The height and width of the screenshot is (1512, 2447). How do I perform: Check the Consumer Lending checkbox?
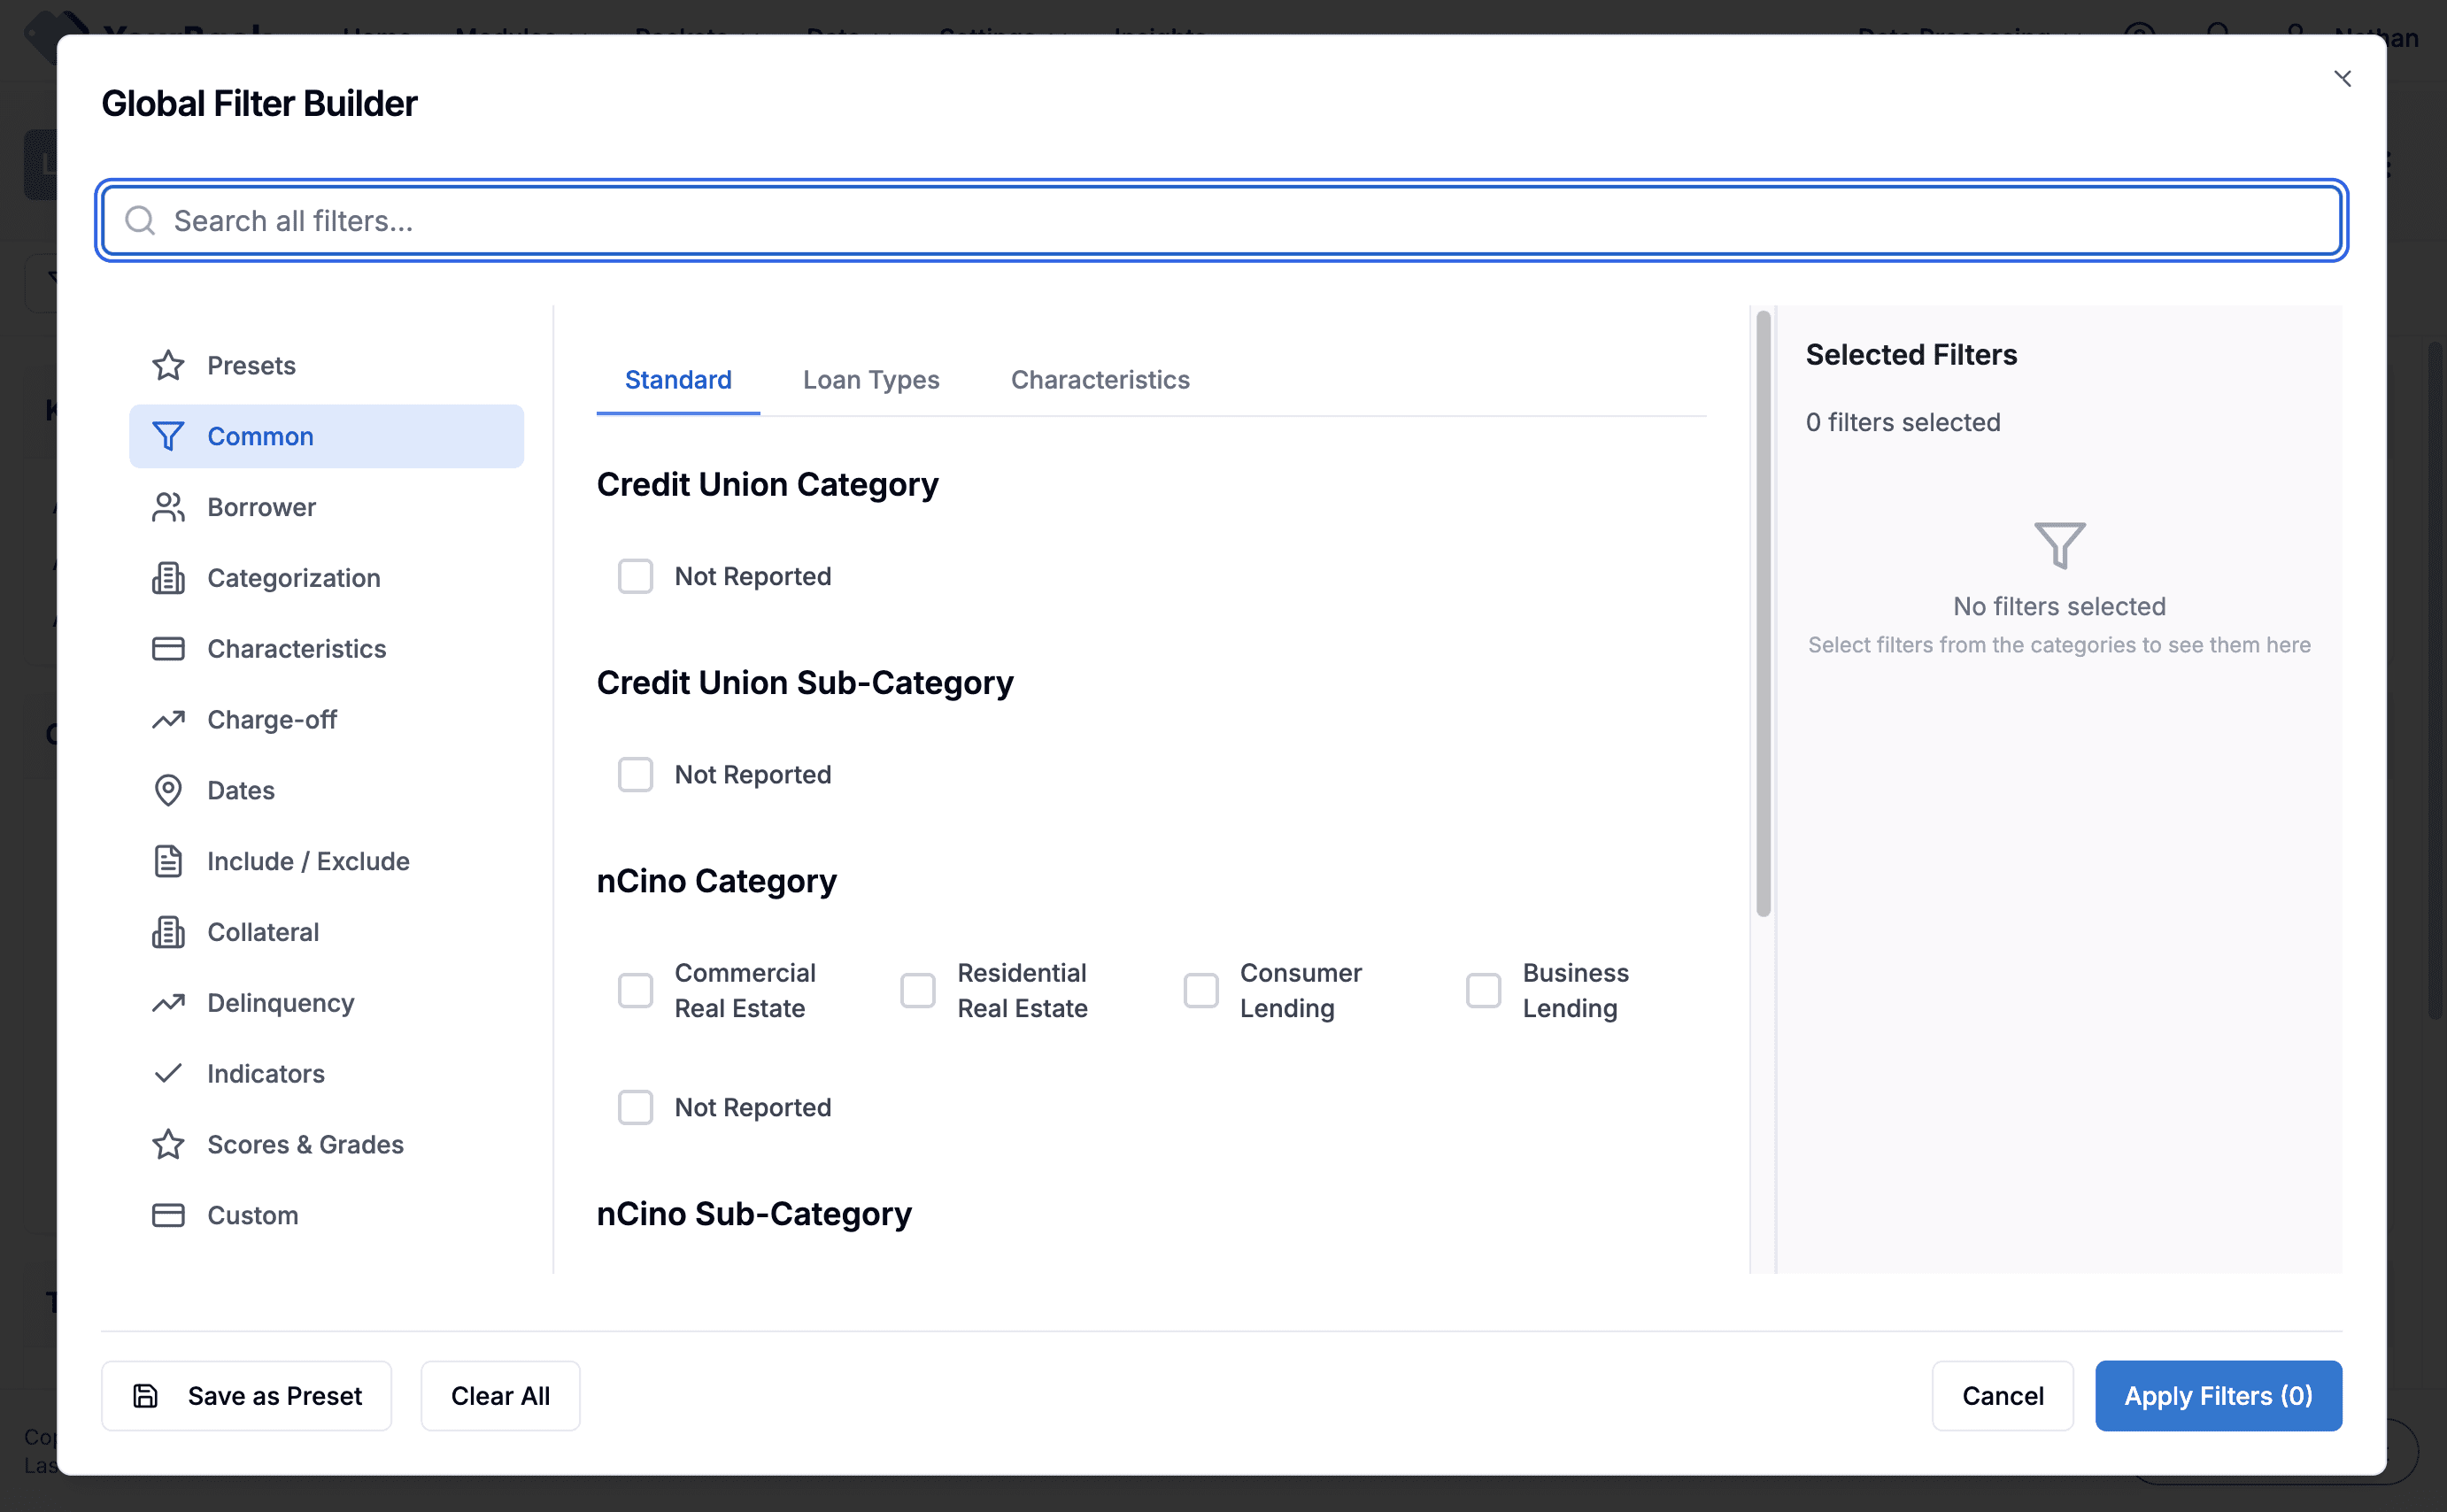[x=1200, y=990]
